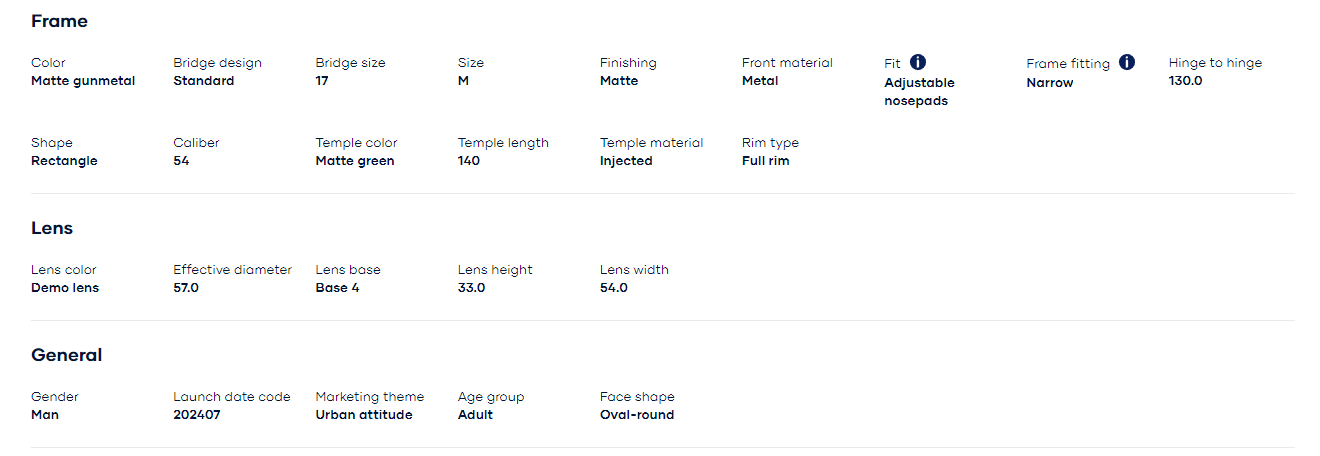Click the Effective diameter 57.0 value
The height and width of the screenshot is (456, 1320).
click(x=186, y=288)
